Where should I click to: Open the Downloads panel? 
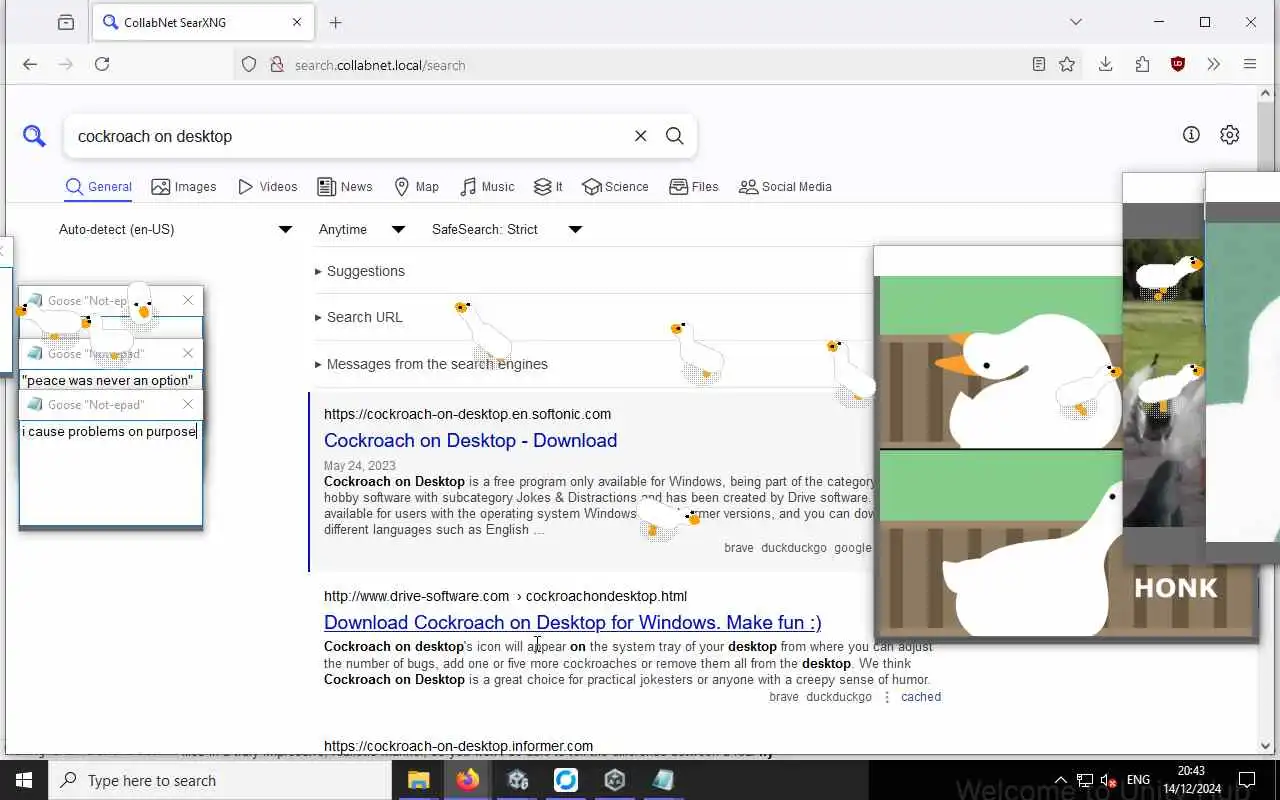pyautogui.click(x=1105, y=64)
